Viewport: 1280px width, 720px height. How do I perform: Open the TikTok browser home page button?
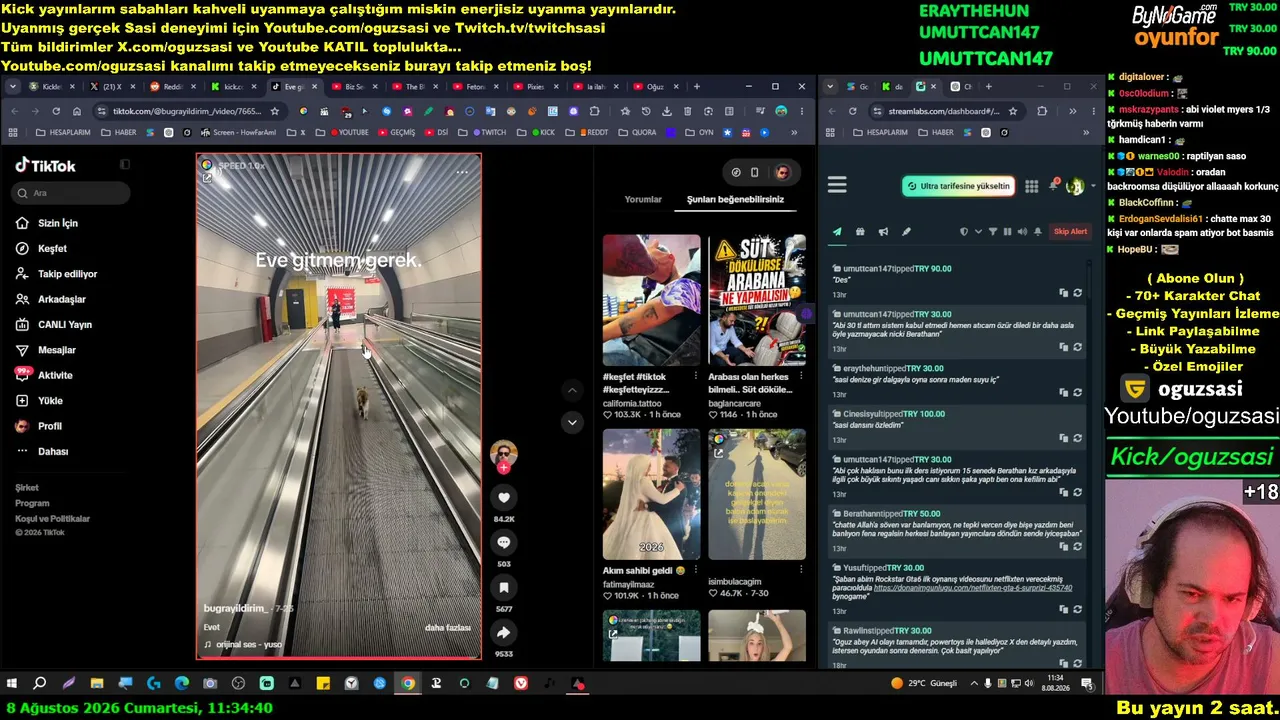[x=79, y=111]
